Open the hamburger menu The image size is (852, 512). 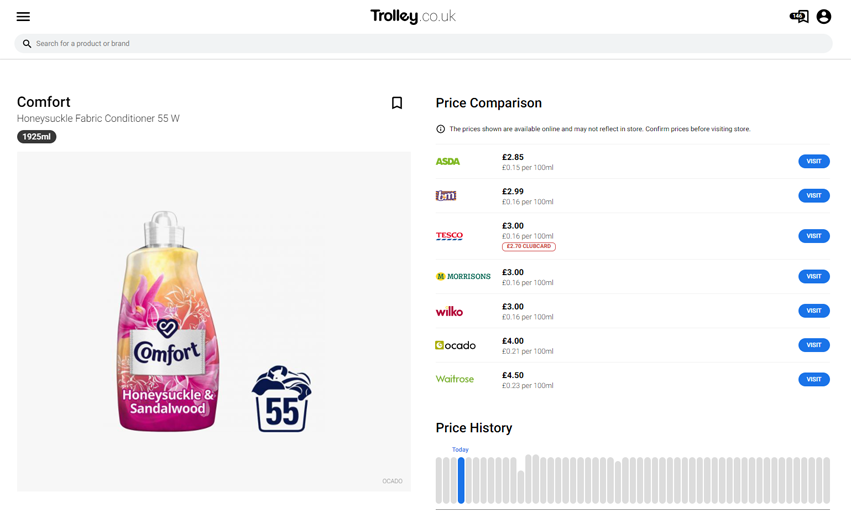(23, 17)
